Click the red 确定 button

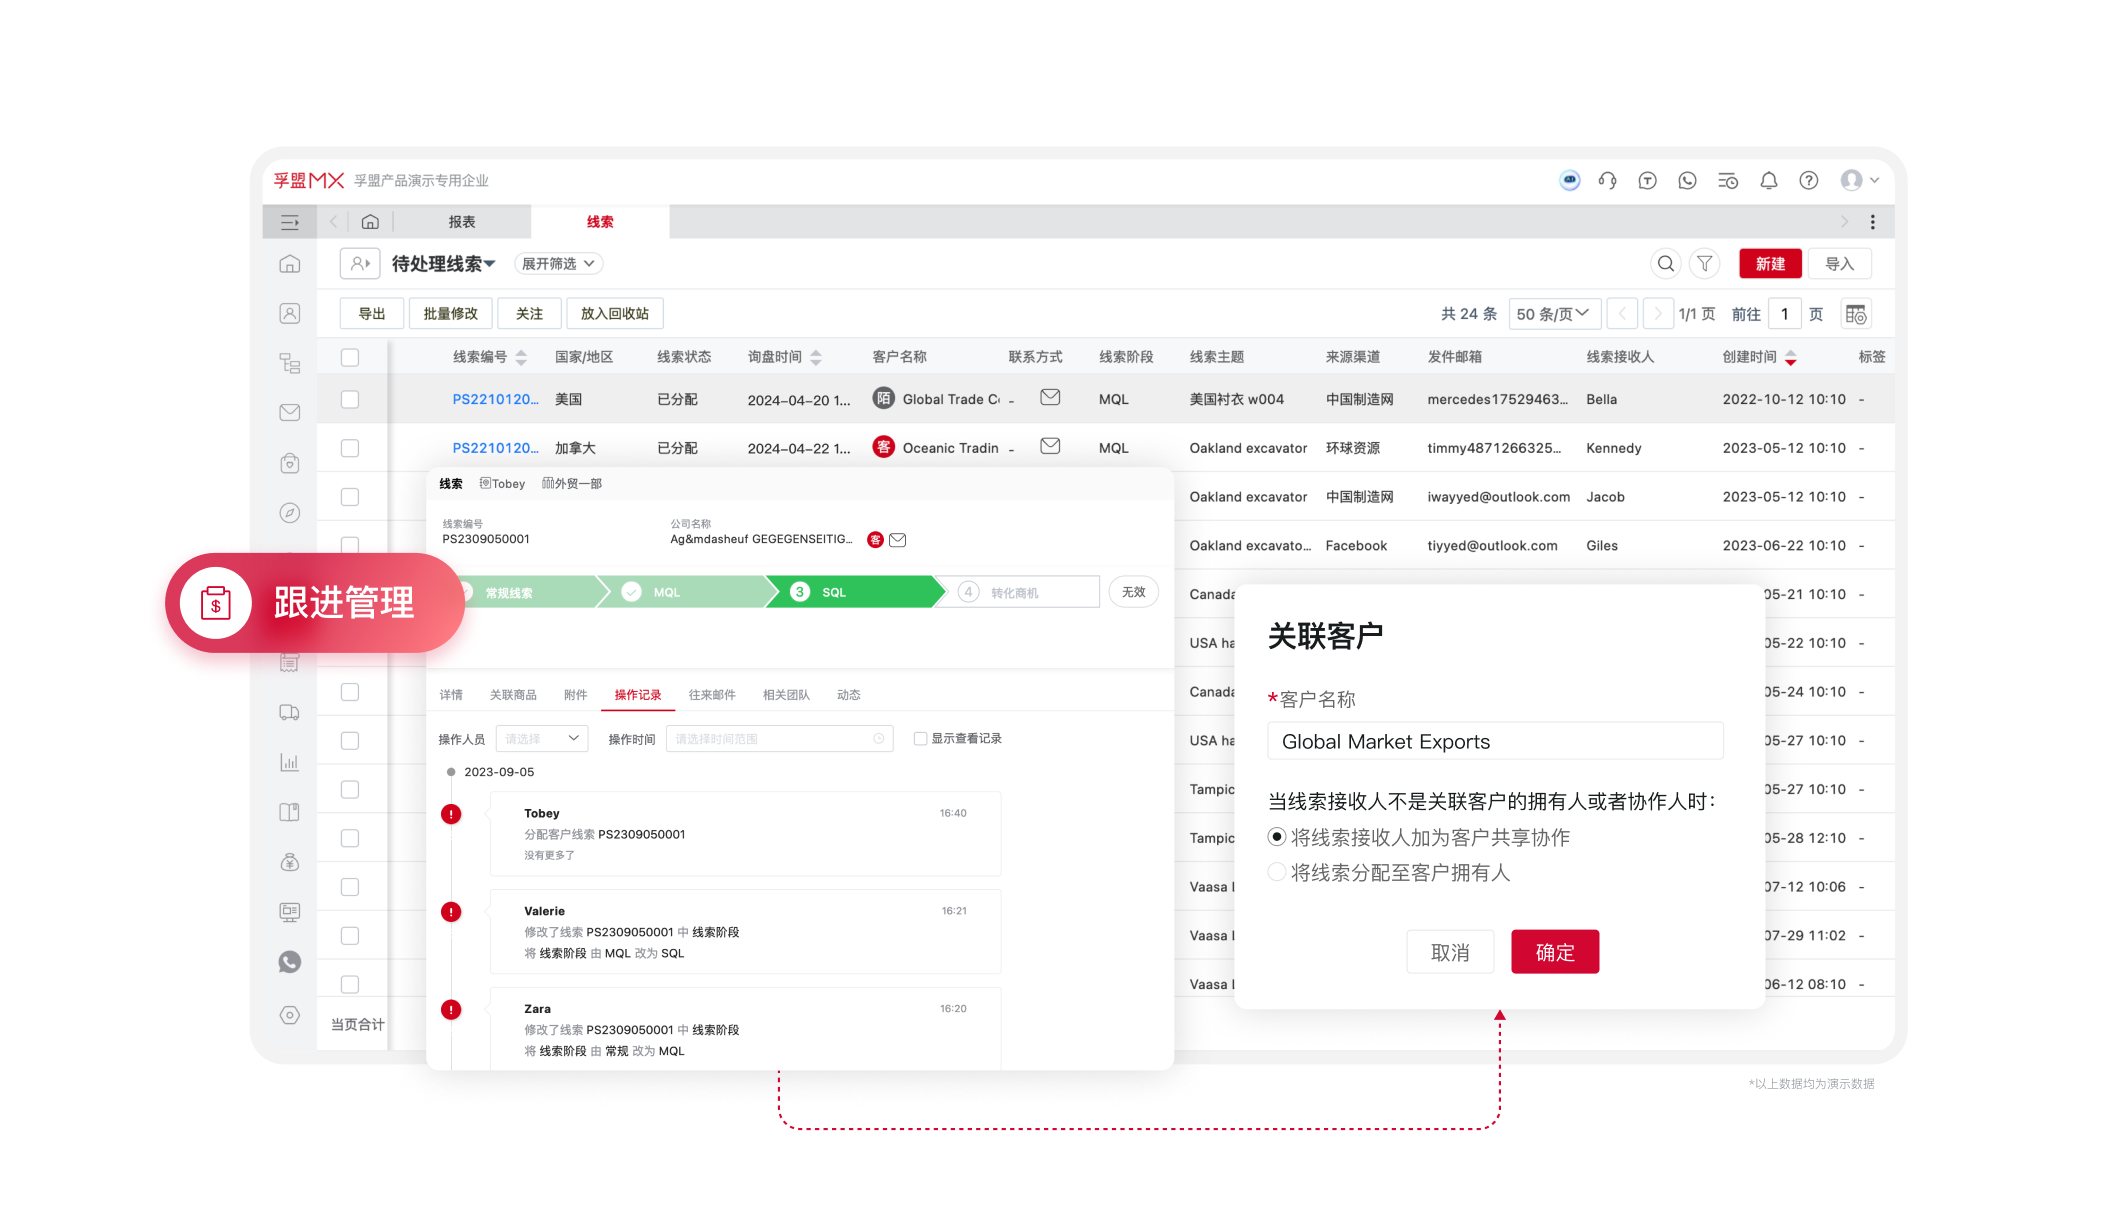pyautogui.click(x=1554, y=952)
